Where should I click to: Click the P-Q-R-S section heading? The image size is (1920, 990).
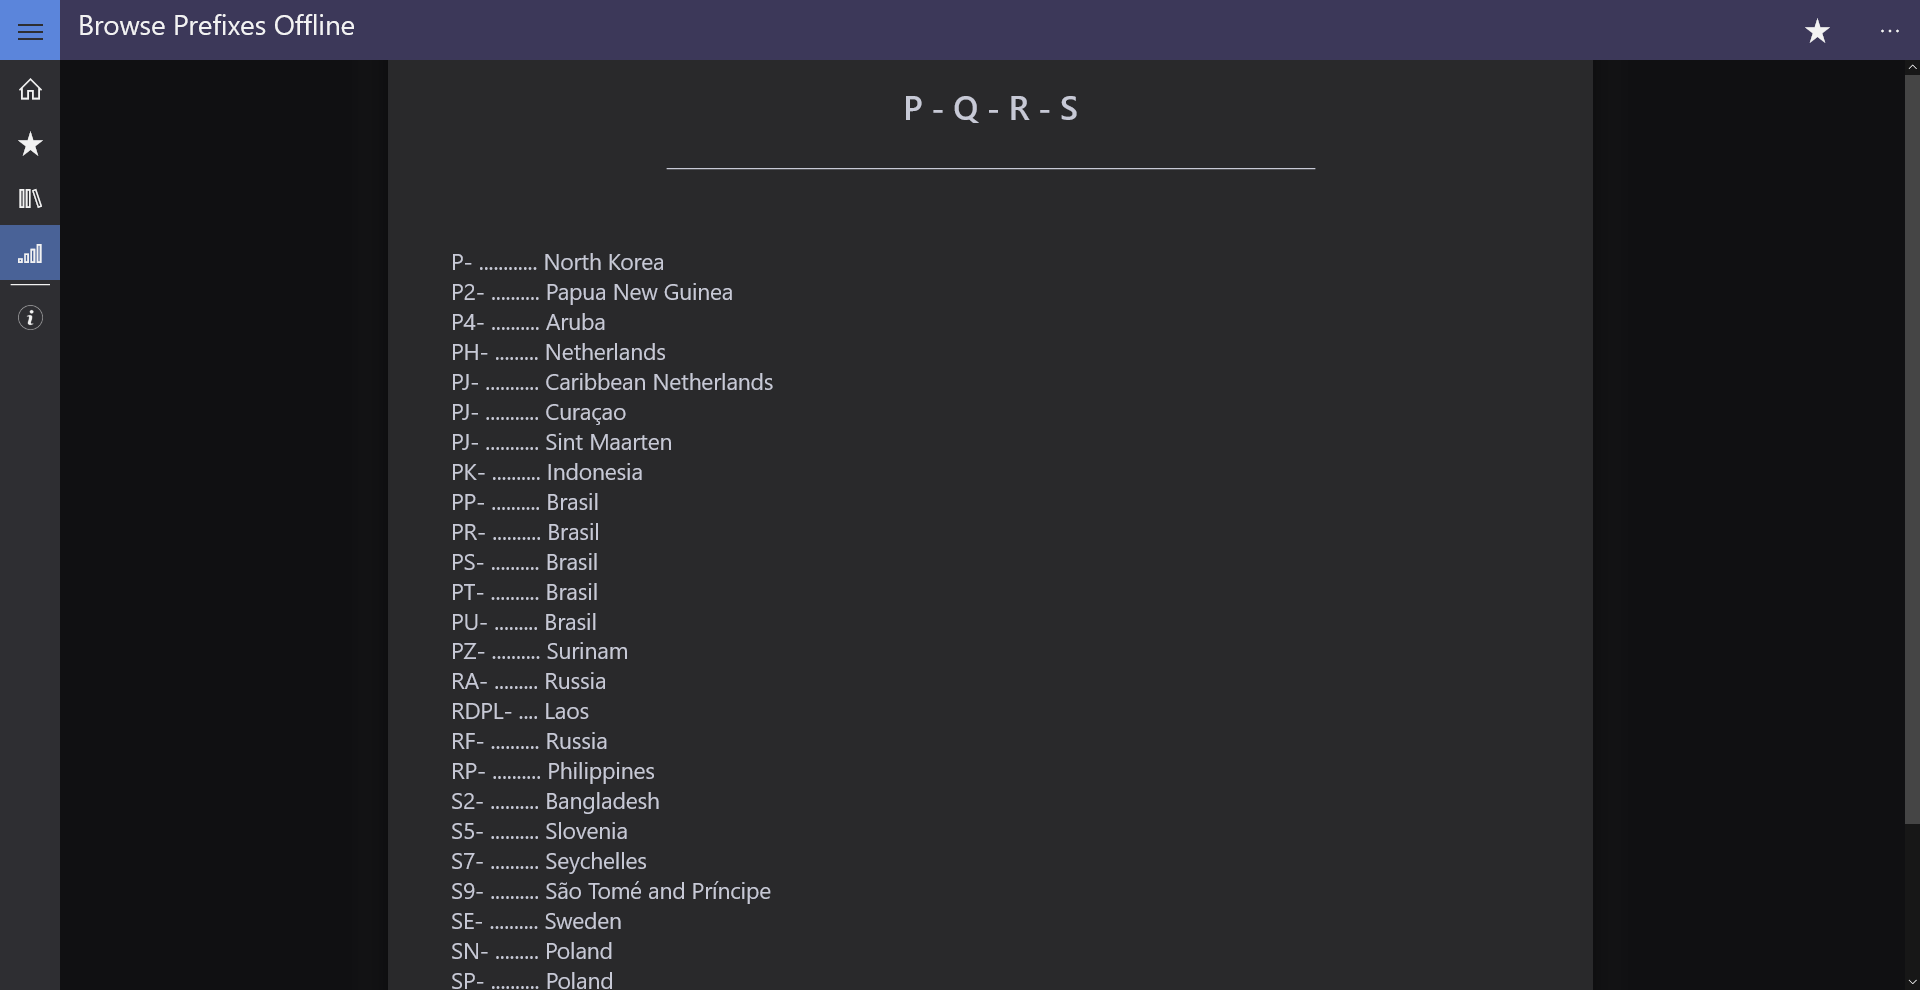pyautogui.click(x=990, y=108)
